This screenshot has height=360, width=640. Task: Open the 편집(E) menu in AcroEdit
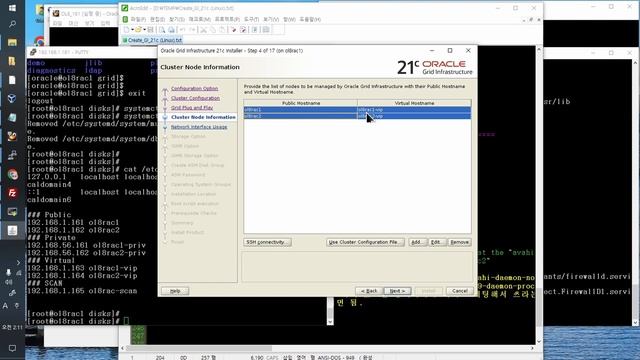click(x=157, y=19)
